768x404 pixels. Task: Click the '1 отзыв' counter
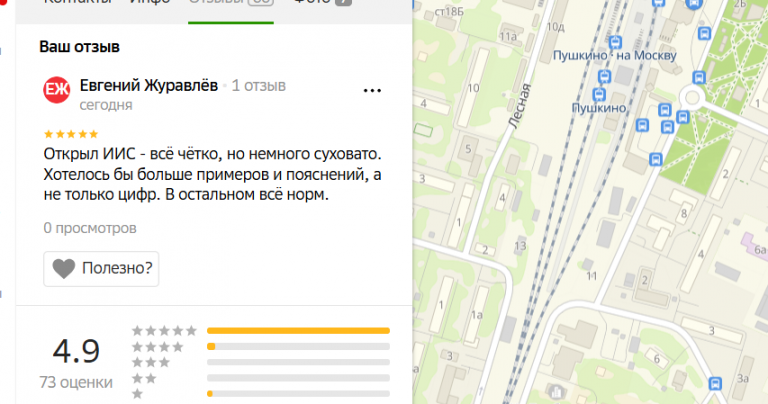(x=258, y=86)
